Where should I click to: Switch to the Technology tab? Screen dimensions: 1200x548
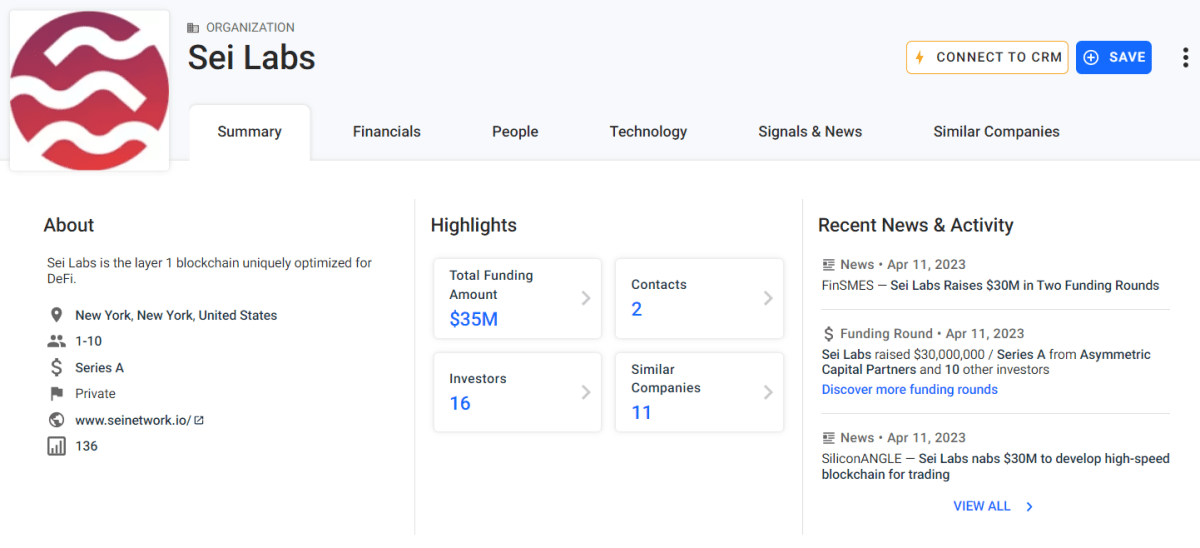coord(648,132)
